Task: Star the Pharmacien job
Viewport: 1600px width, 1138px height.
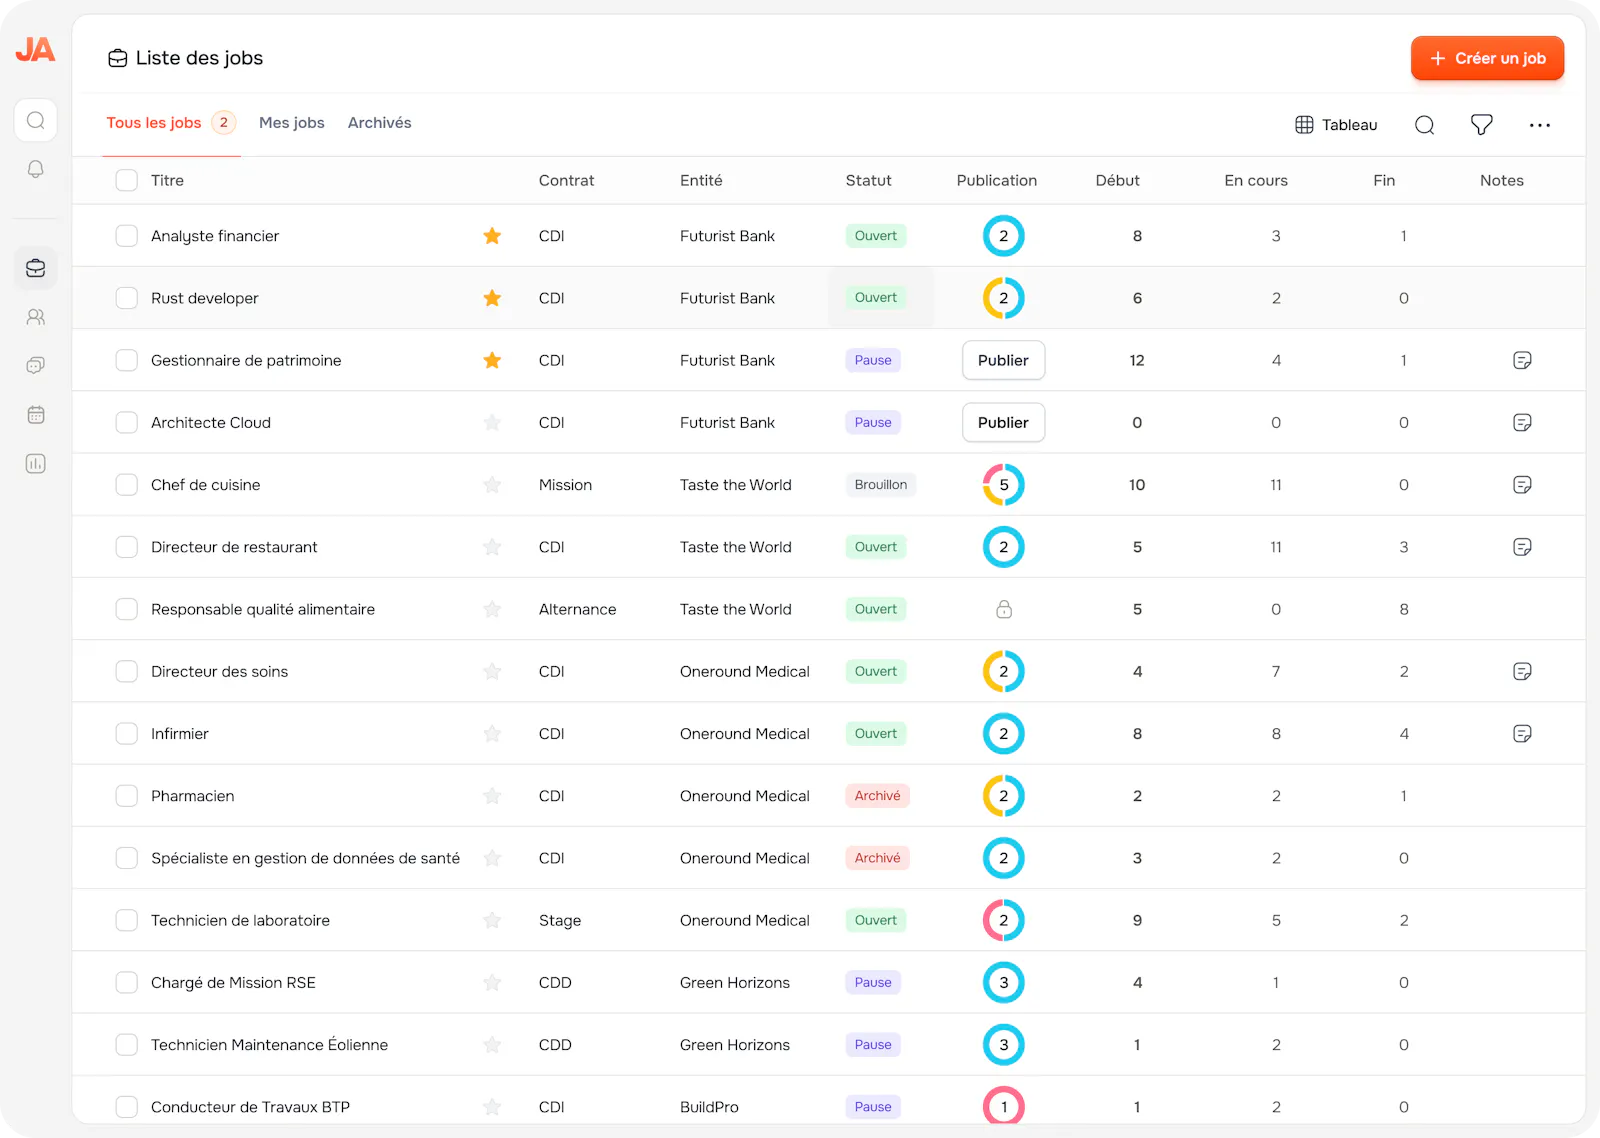Action: click(x=492, y=796)
